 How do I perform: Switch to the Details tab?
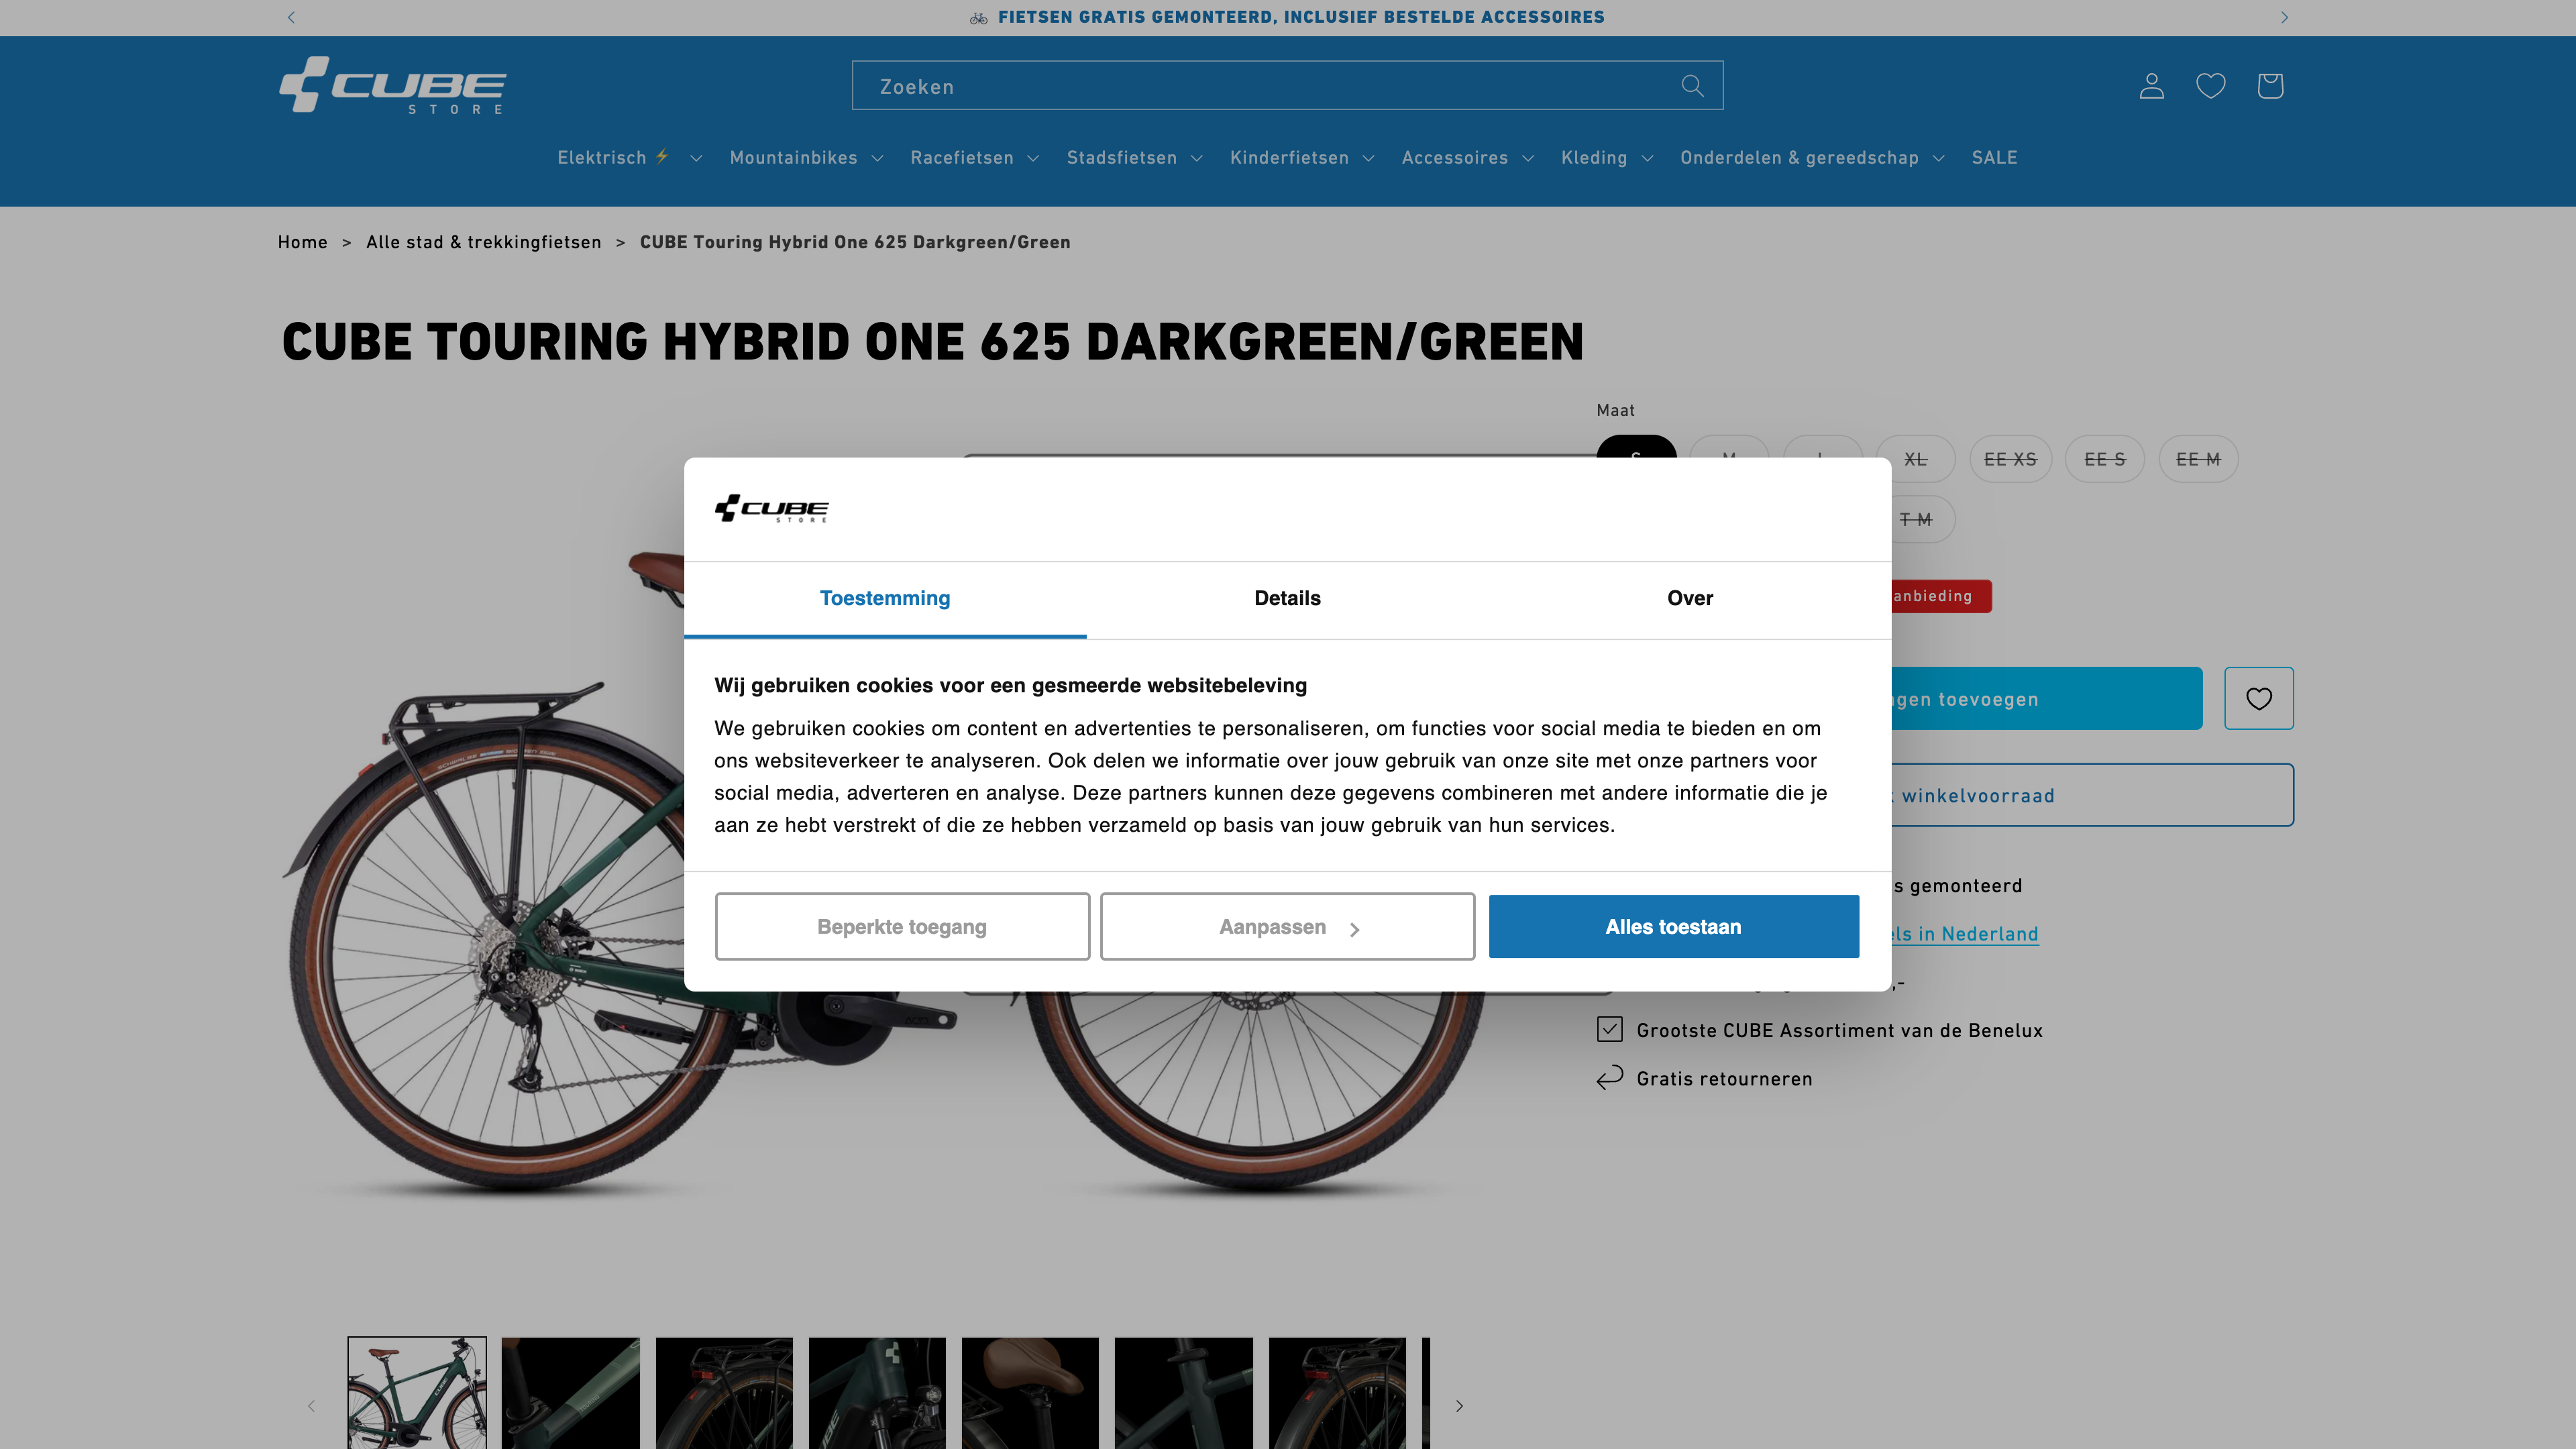(1287, 598)
